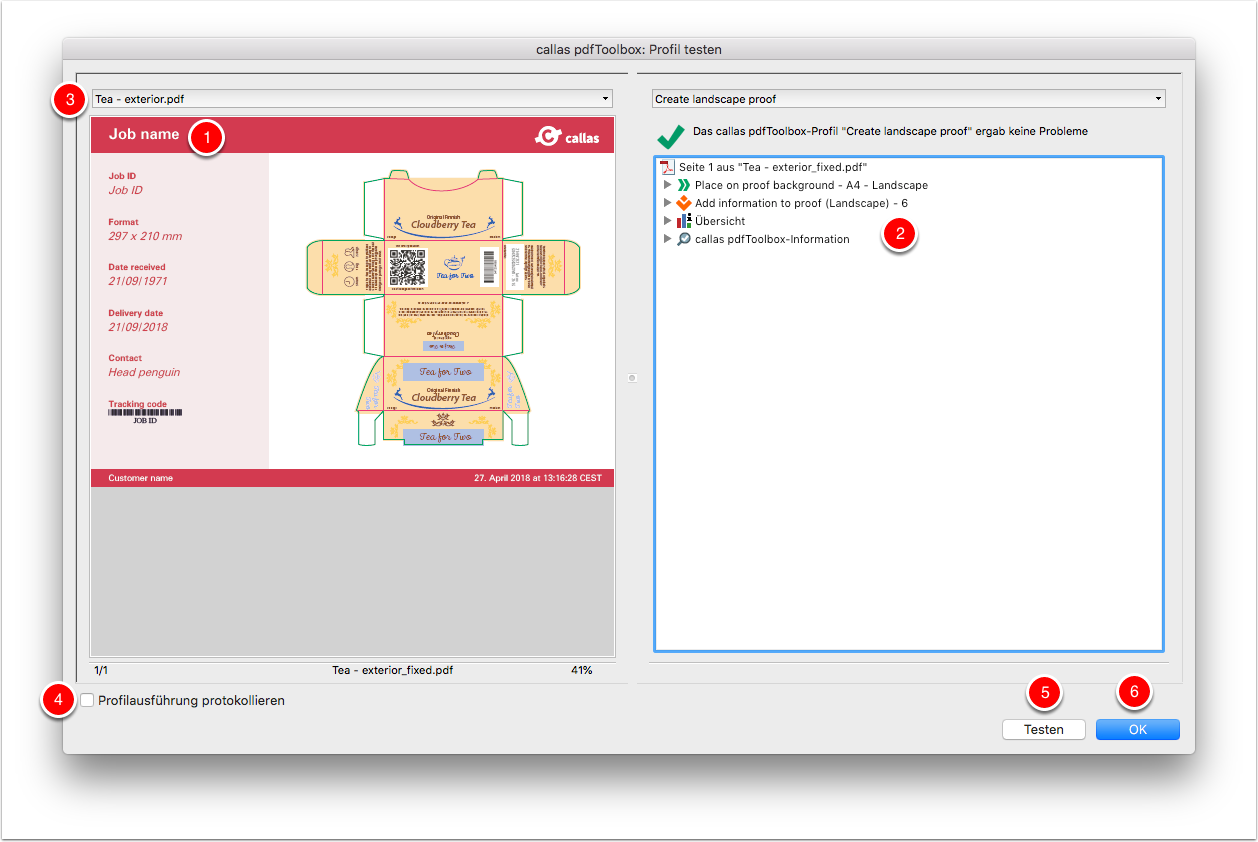Expand the Place on proof background entry
Image resolution: width=1258 pixels, height=842 pixels.
pyautogui.click(x=667, y=185)
